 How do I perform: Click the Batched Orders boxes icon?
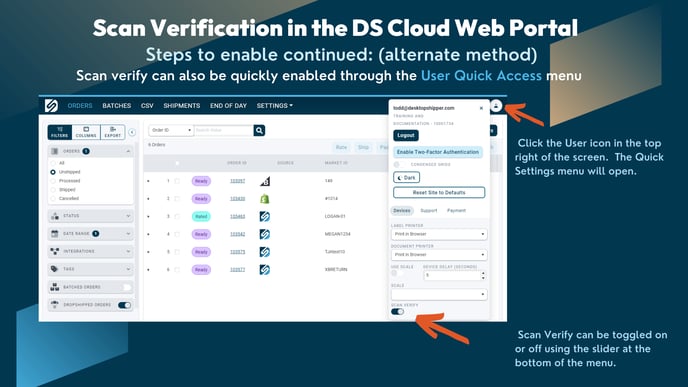tap(55, 287)
